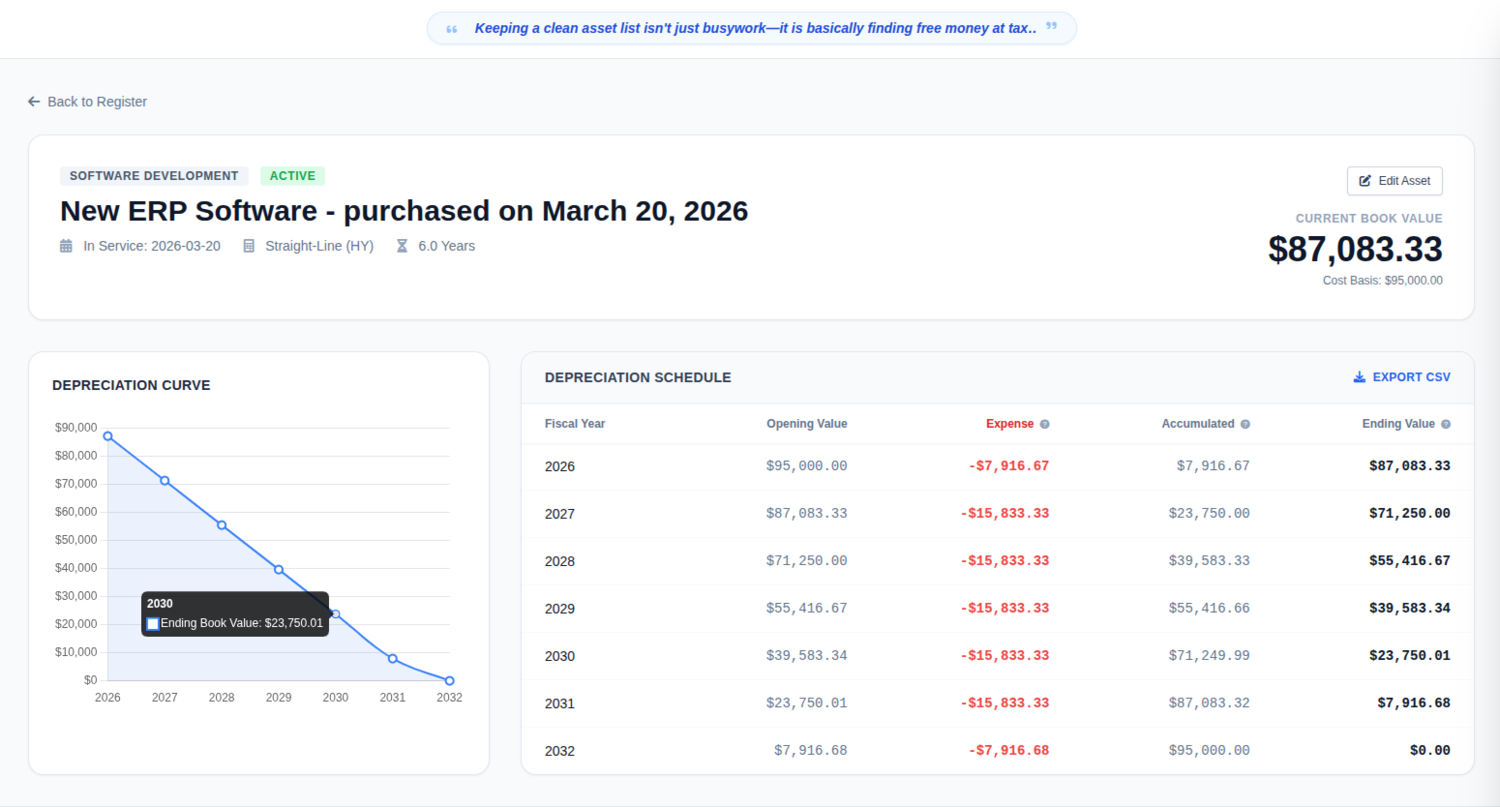Select the 2029 fiscal year row

tap(997, 608)
